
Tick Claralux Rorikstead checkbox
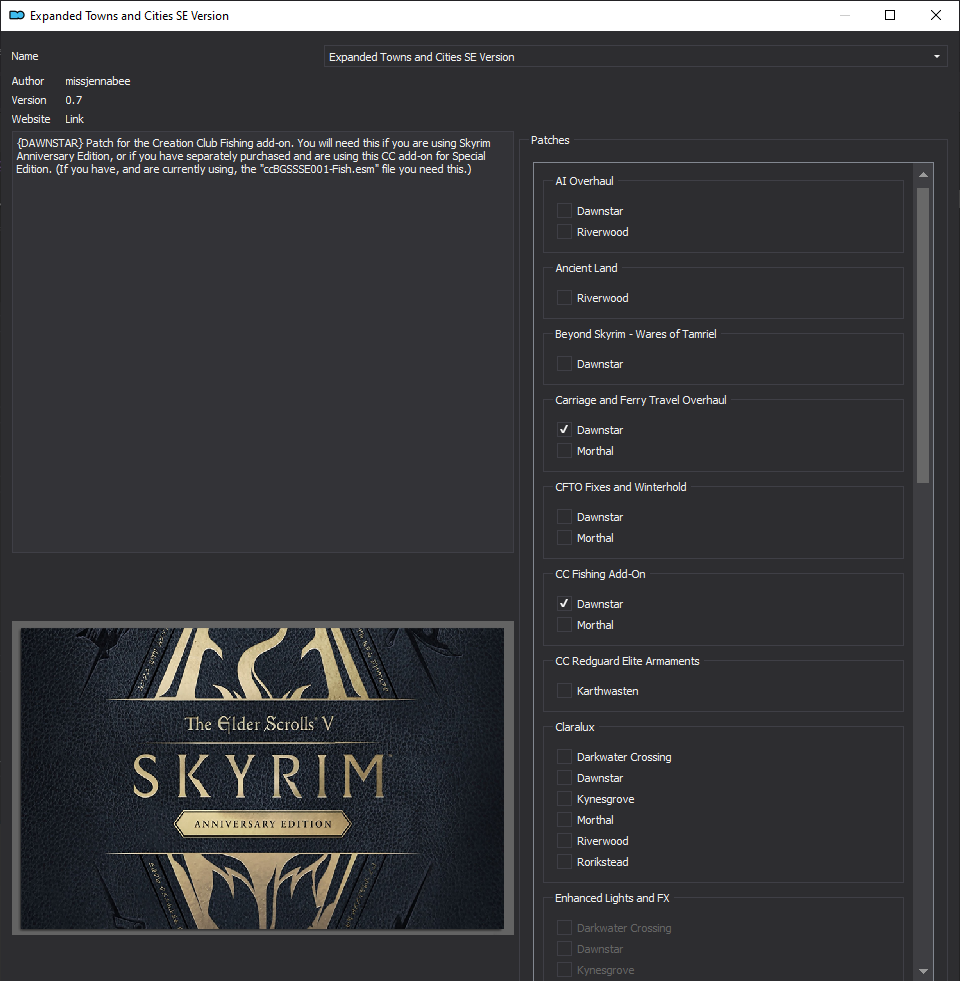[564, 862]
